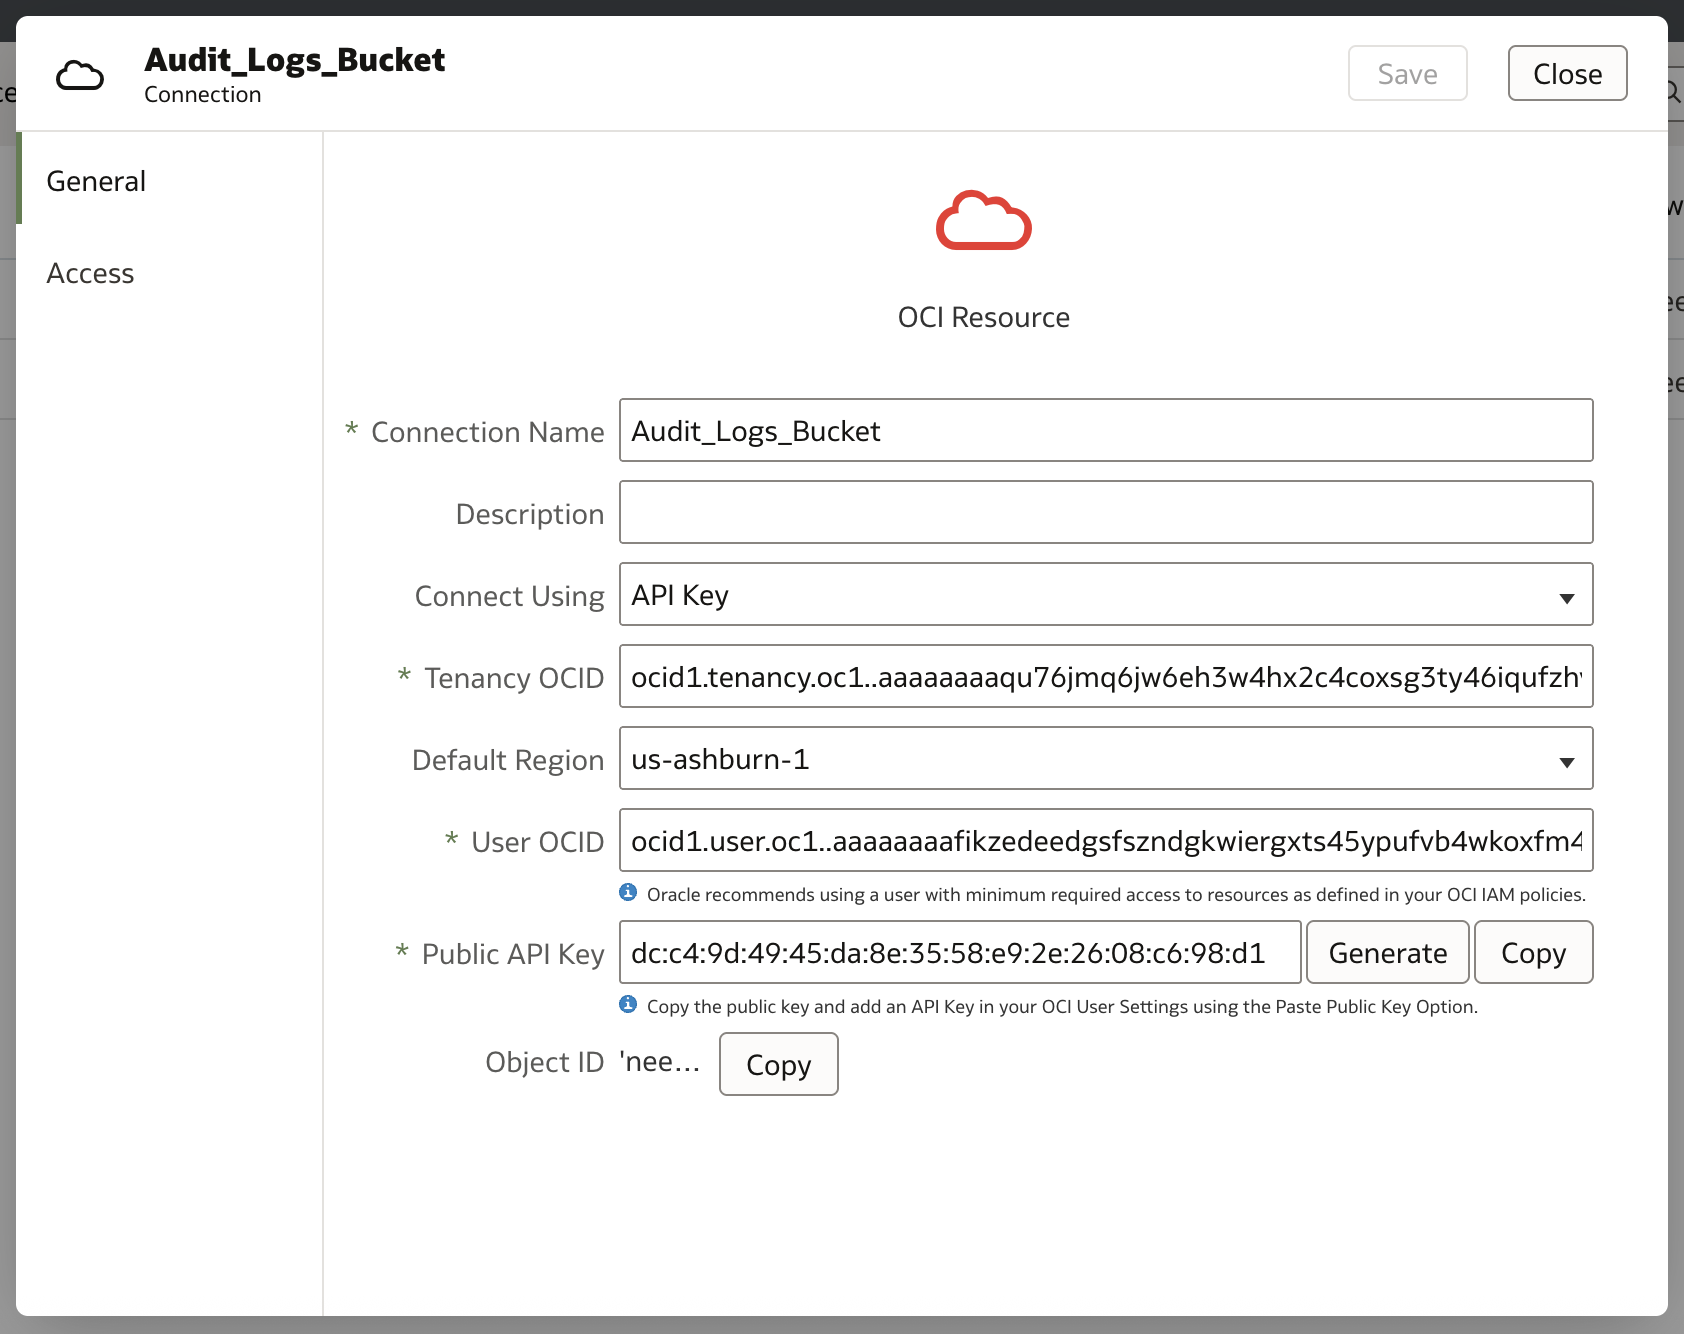This screenshot has width=1684, height=1334.
Task: Click the info icon below User OCID field
Action: (x=629, y=894)
